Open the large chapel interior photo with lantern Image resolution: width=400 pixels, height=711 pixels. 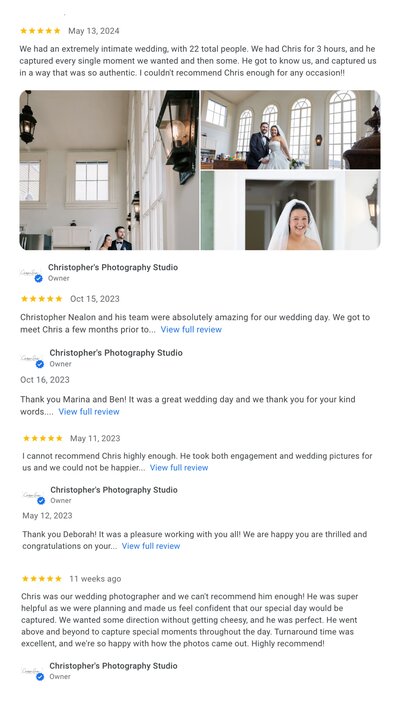(109, 170)
